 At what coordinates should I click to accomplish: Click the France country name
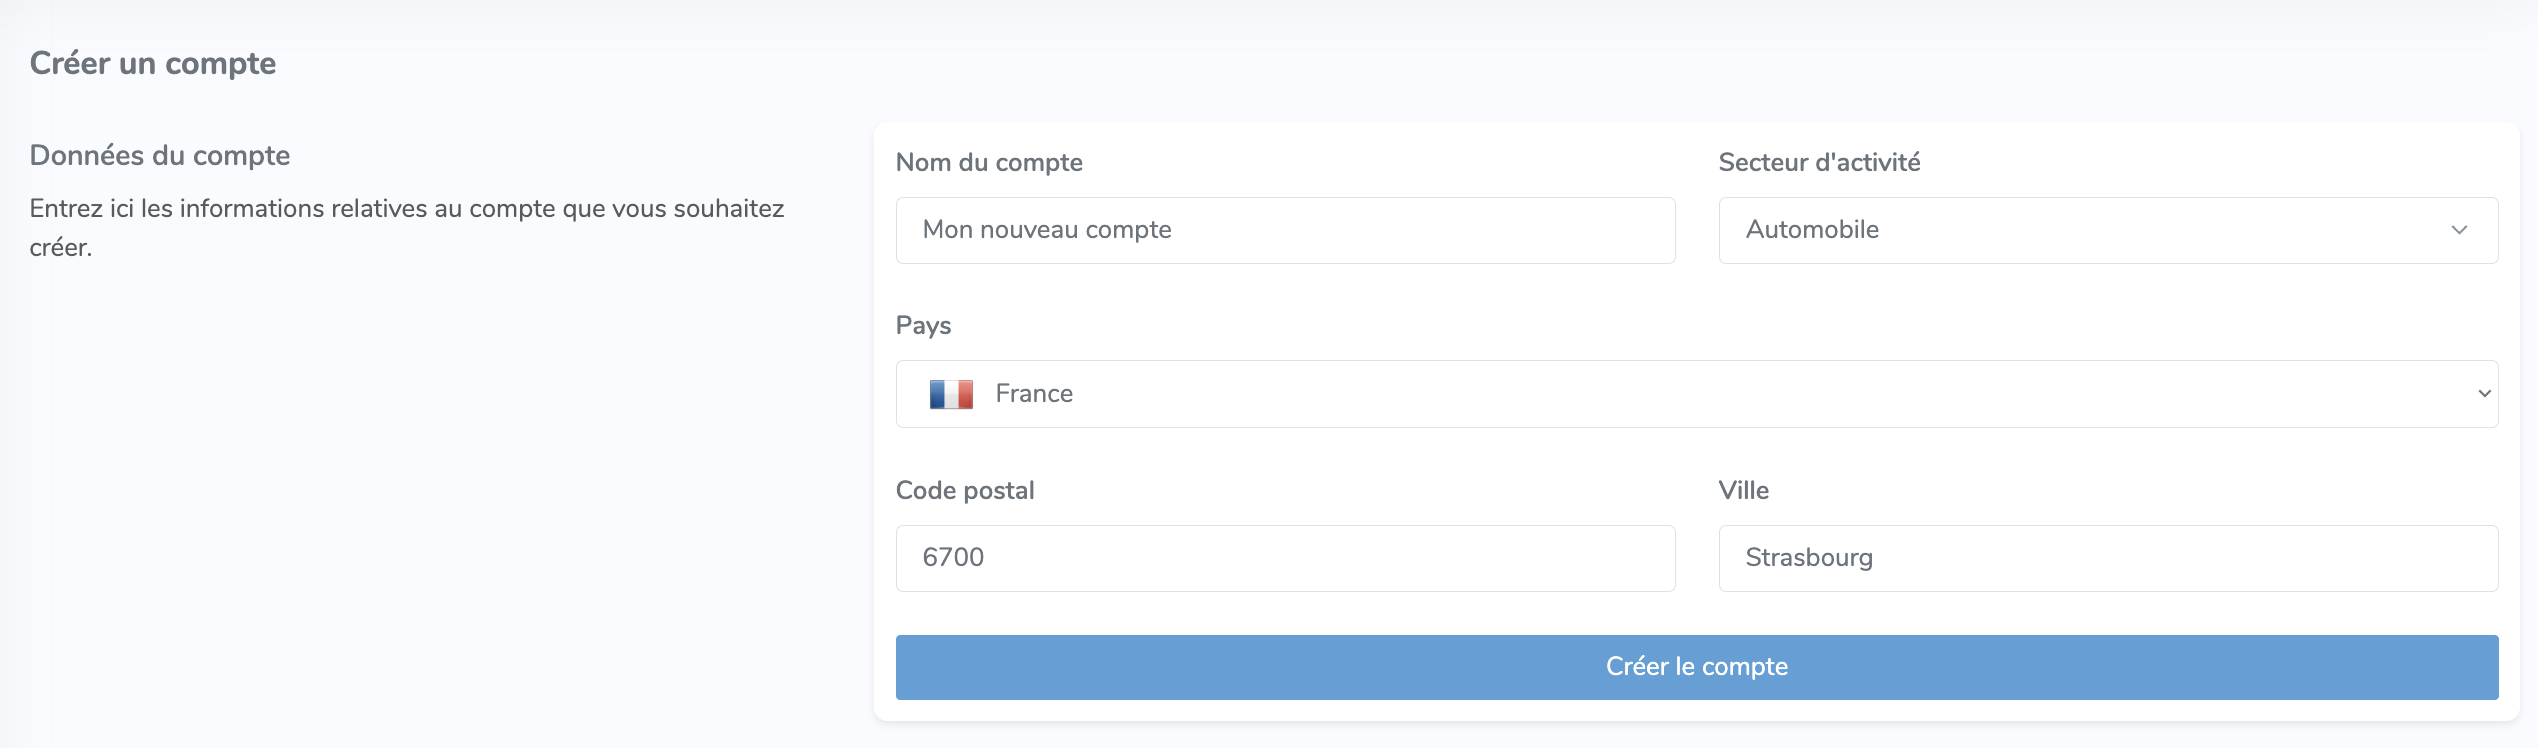tap(1034, 394)
